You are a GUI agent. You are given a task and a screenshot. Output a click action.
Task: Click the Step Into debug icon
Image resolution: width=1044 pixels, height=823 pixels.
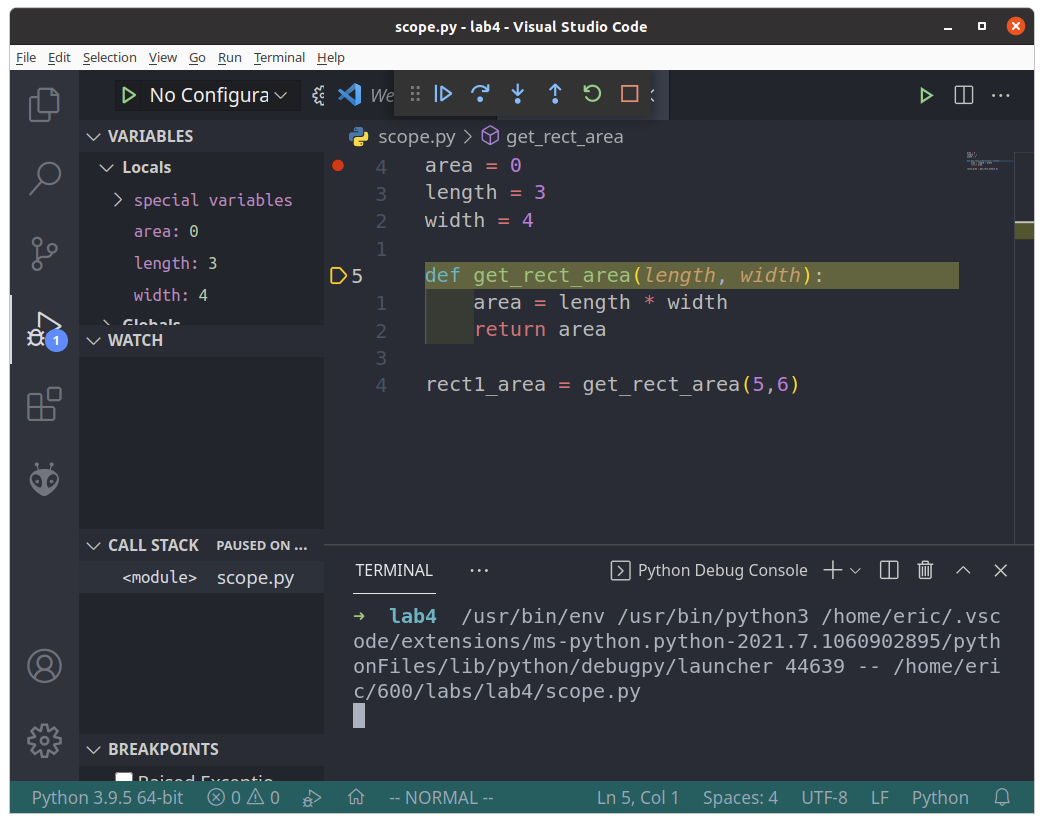coord(517,94)
